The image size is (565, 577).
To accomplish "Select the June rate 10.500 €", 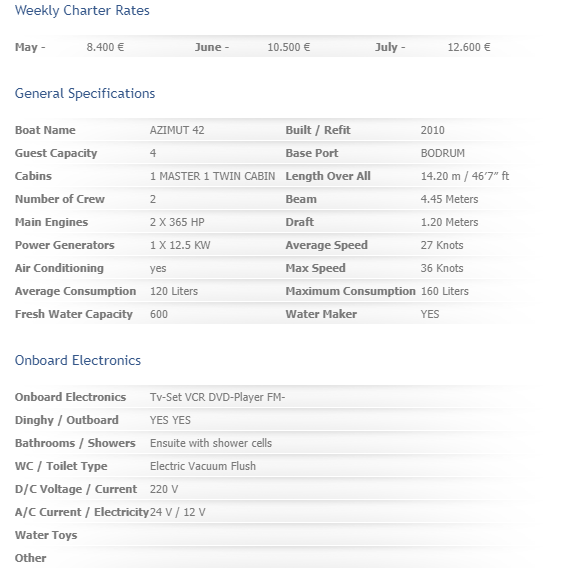I will coord(289,47).
